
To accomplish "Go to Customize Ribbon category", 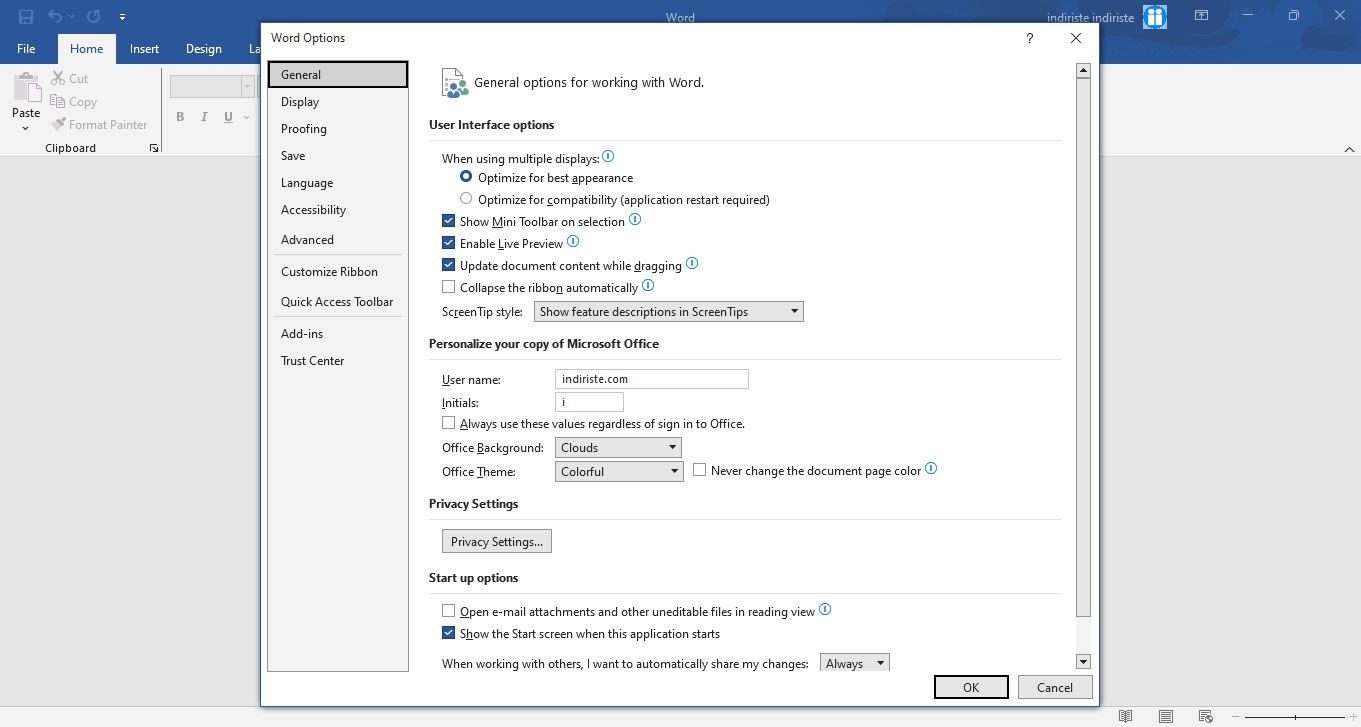I will [x=338, y=271].
